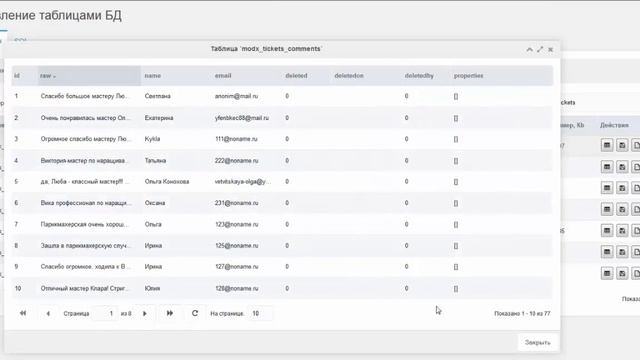This screenshot has height=360, width=640.
Task: Click comment 'Парикмахерская очень хорош...'
Action: [84, 224]
